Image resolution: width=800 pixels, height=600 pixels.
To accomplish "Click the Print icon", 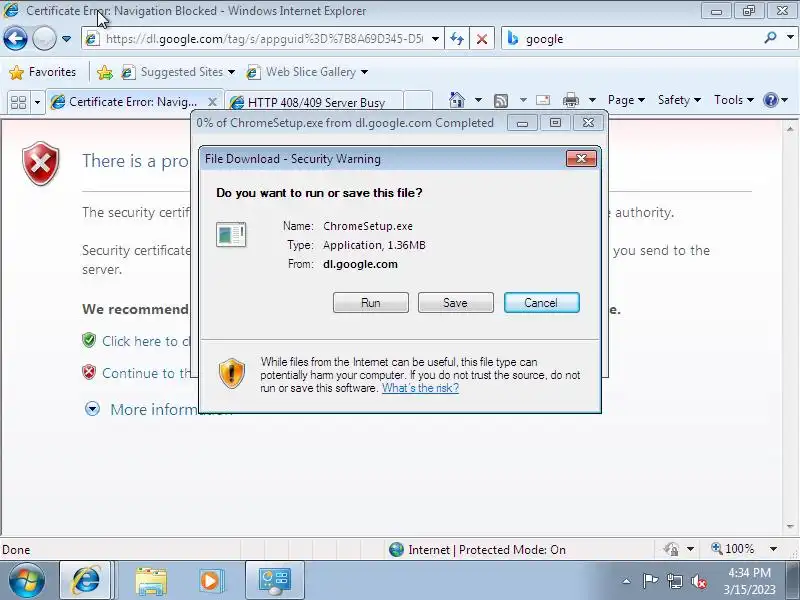I will [x=570, y=100].
